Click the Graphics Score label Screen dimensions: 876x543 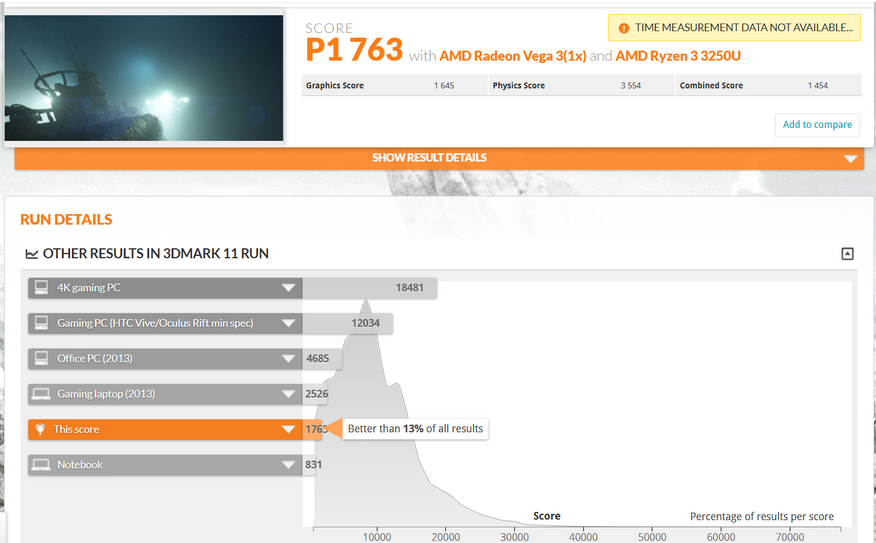tap(335, 85)
